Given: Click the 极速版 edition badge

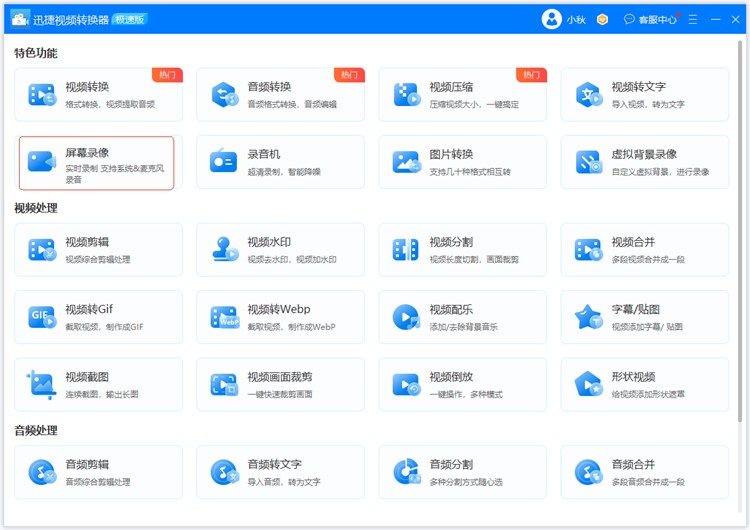Looking at the screenshot, I should [x=130, y=19].
